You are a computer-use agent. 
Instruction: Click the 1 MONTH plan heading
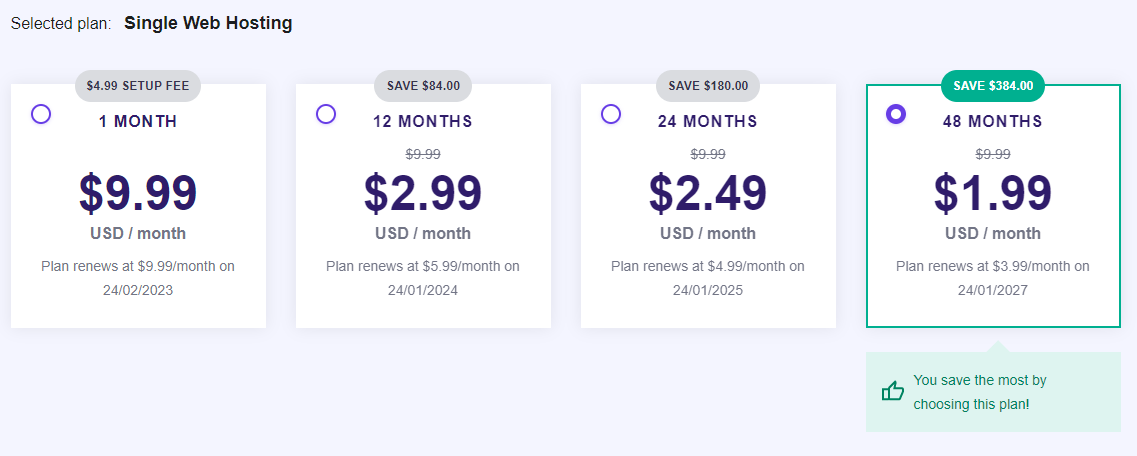(138, 122)
